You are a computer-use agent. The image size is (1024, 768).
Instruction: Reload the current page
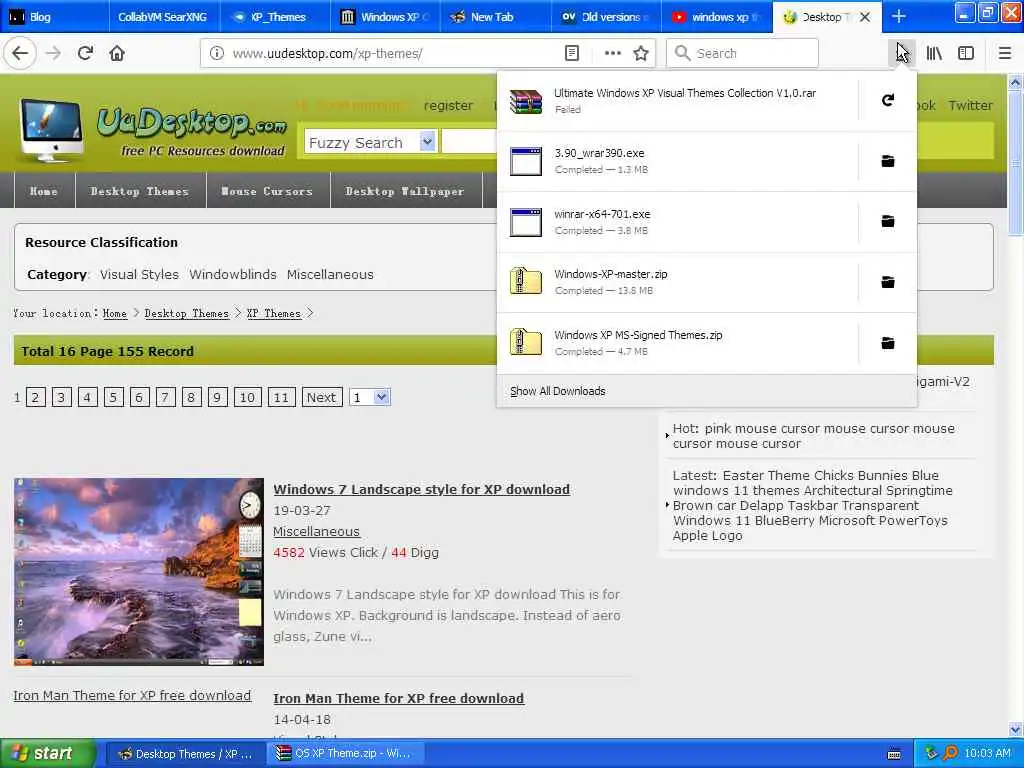pos(85,54)
